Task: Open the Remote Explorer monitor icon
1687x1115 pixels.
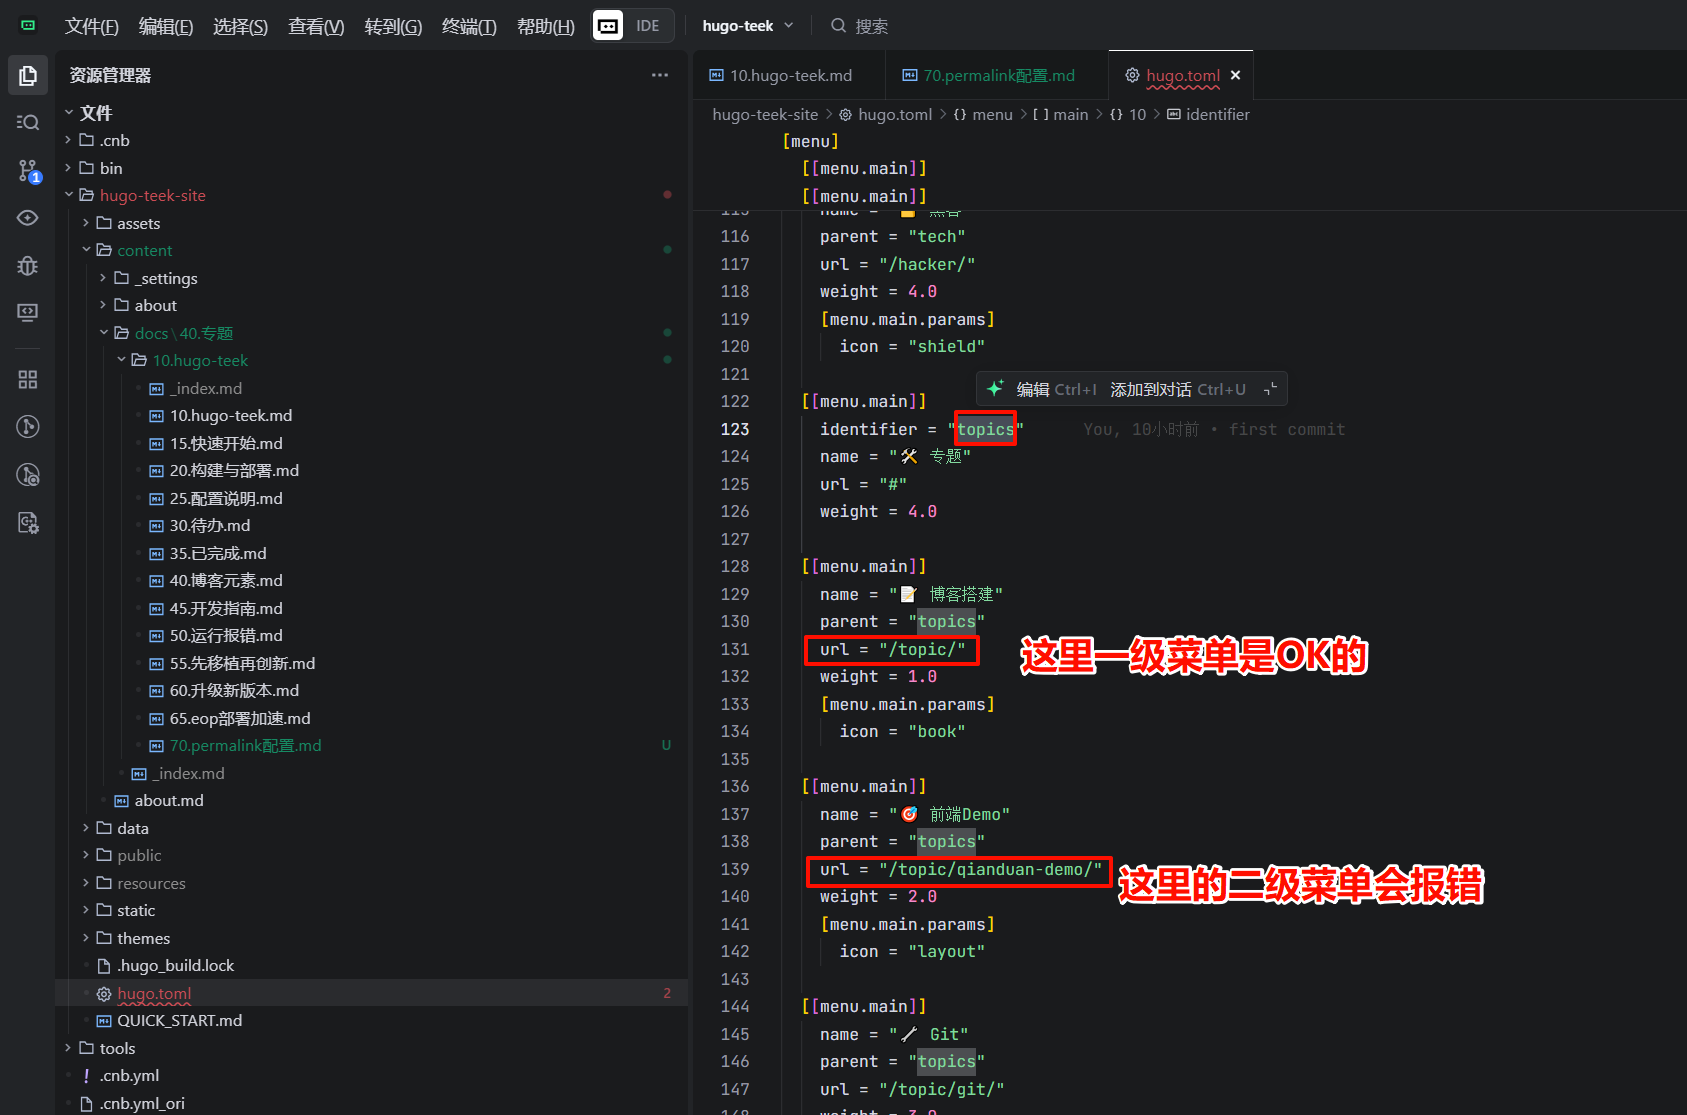Action: tap(28, 312)
